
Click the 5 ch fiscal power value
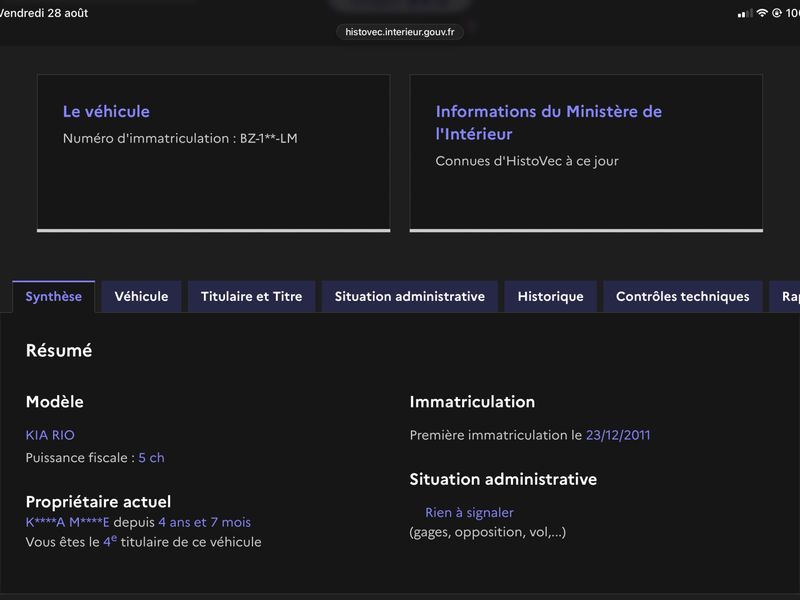152,458
